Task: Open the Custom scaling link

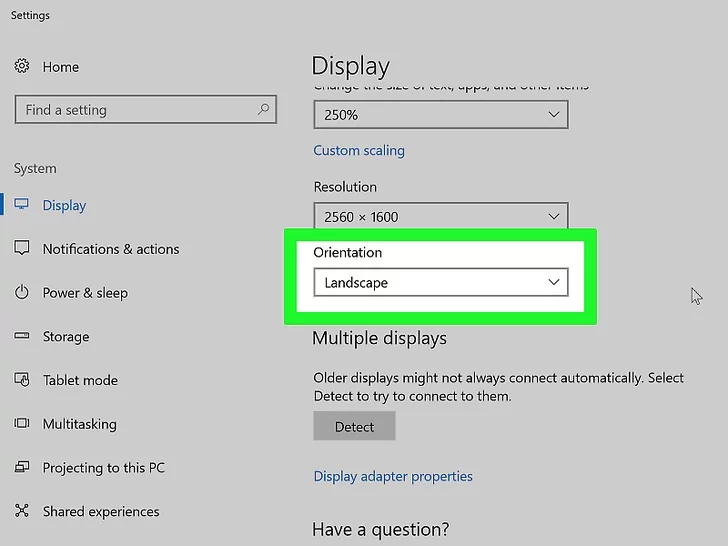Action: pyautogui.click(x=359, y=151)
